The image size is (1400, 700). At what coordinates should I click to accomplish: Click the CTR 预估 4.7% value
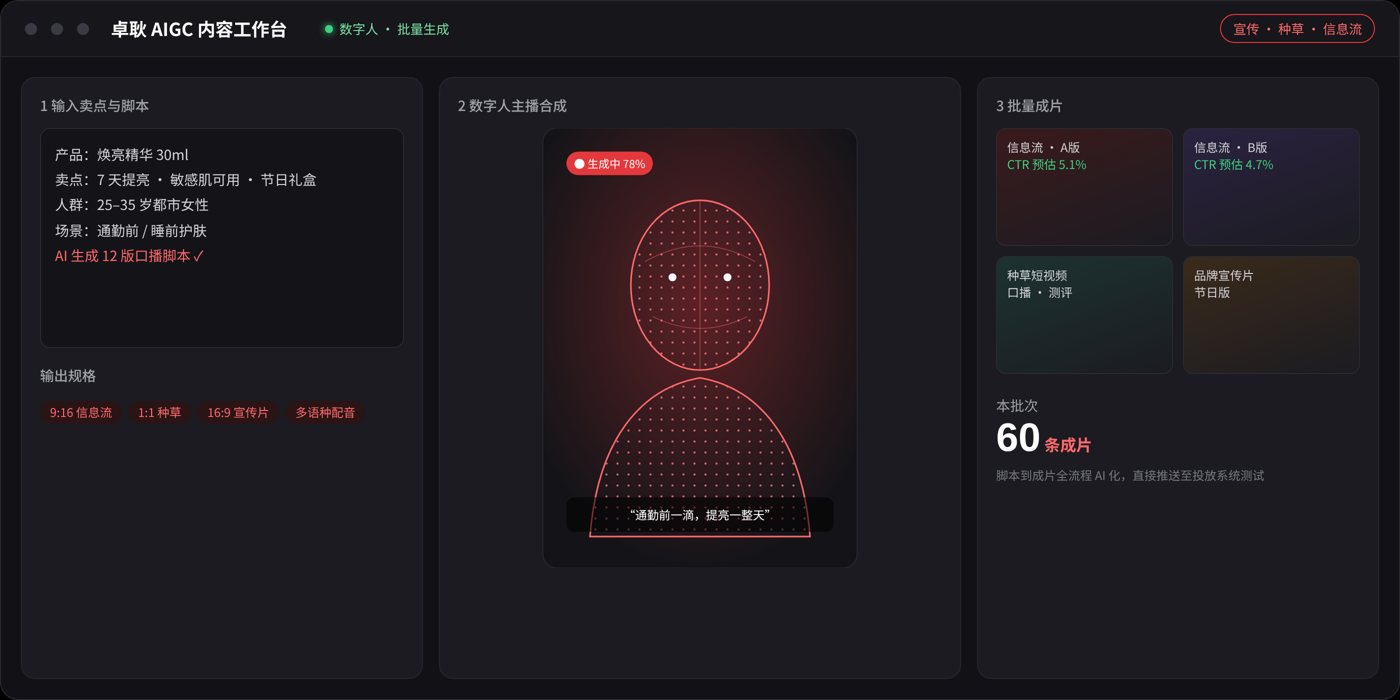[x=1233, y=165]
